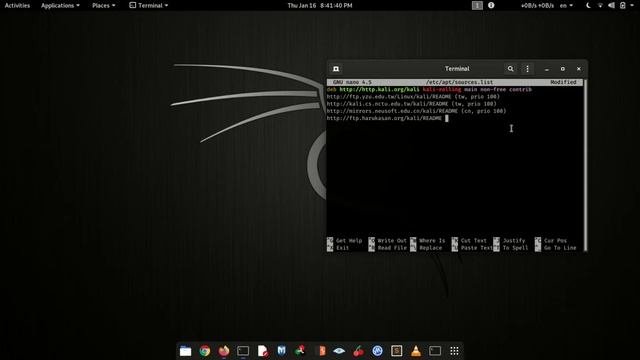Click the kali.cs.nctu.edu.tw mirror line
640x360 pixels.
click(411, 104)
